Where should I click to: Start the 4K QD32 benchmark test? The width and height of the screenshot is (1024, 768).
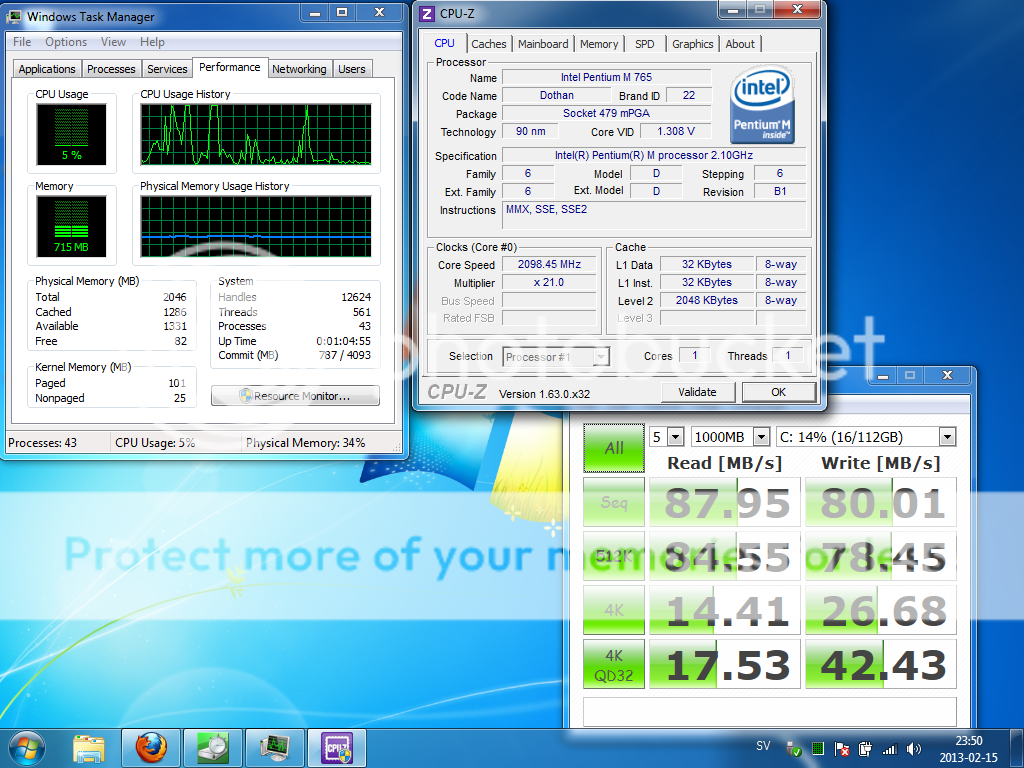click(x=613, y=664)
